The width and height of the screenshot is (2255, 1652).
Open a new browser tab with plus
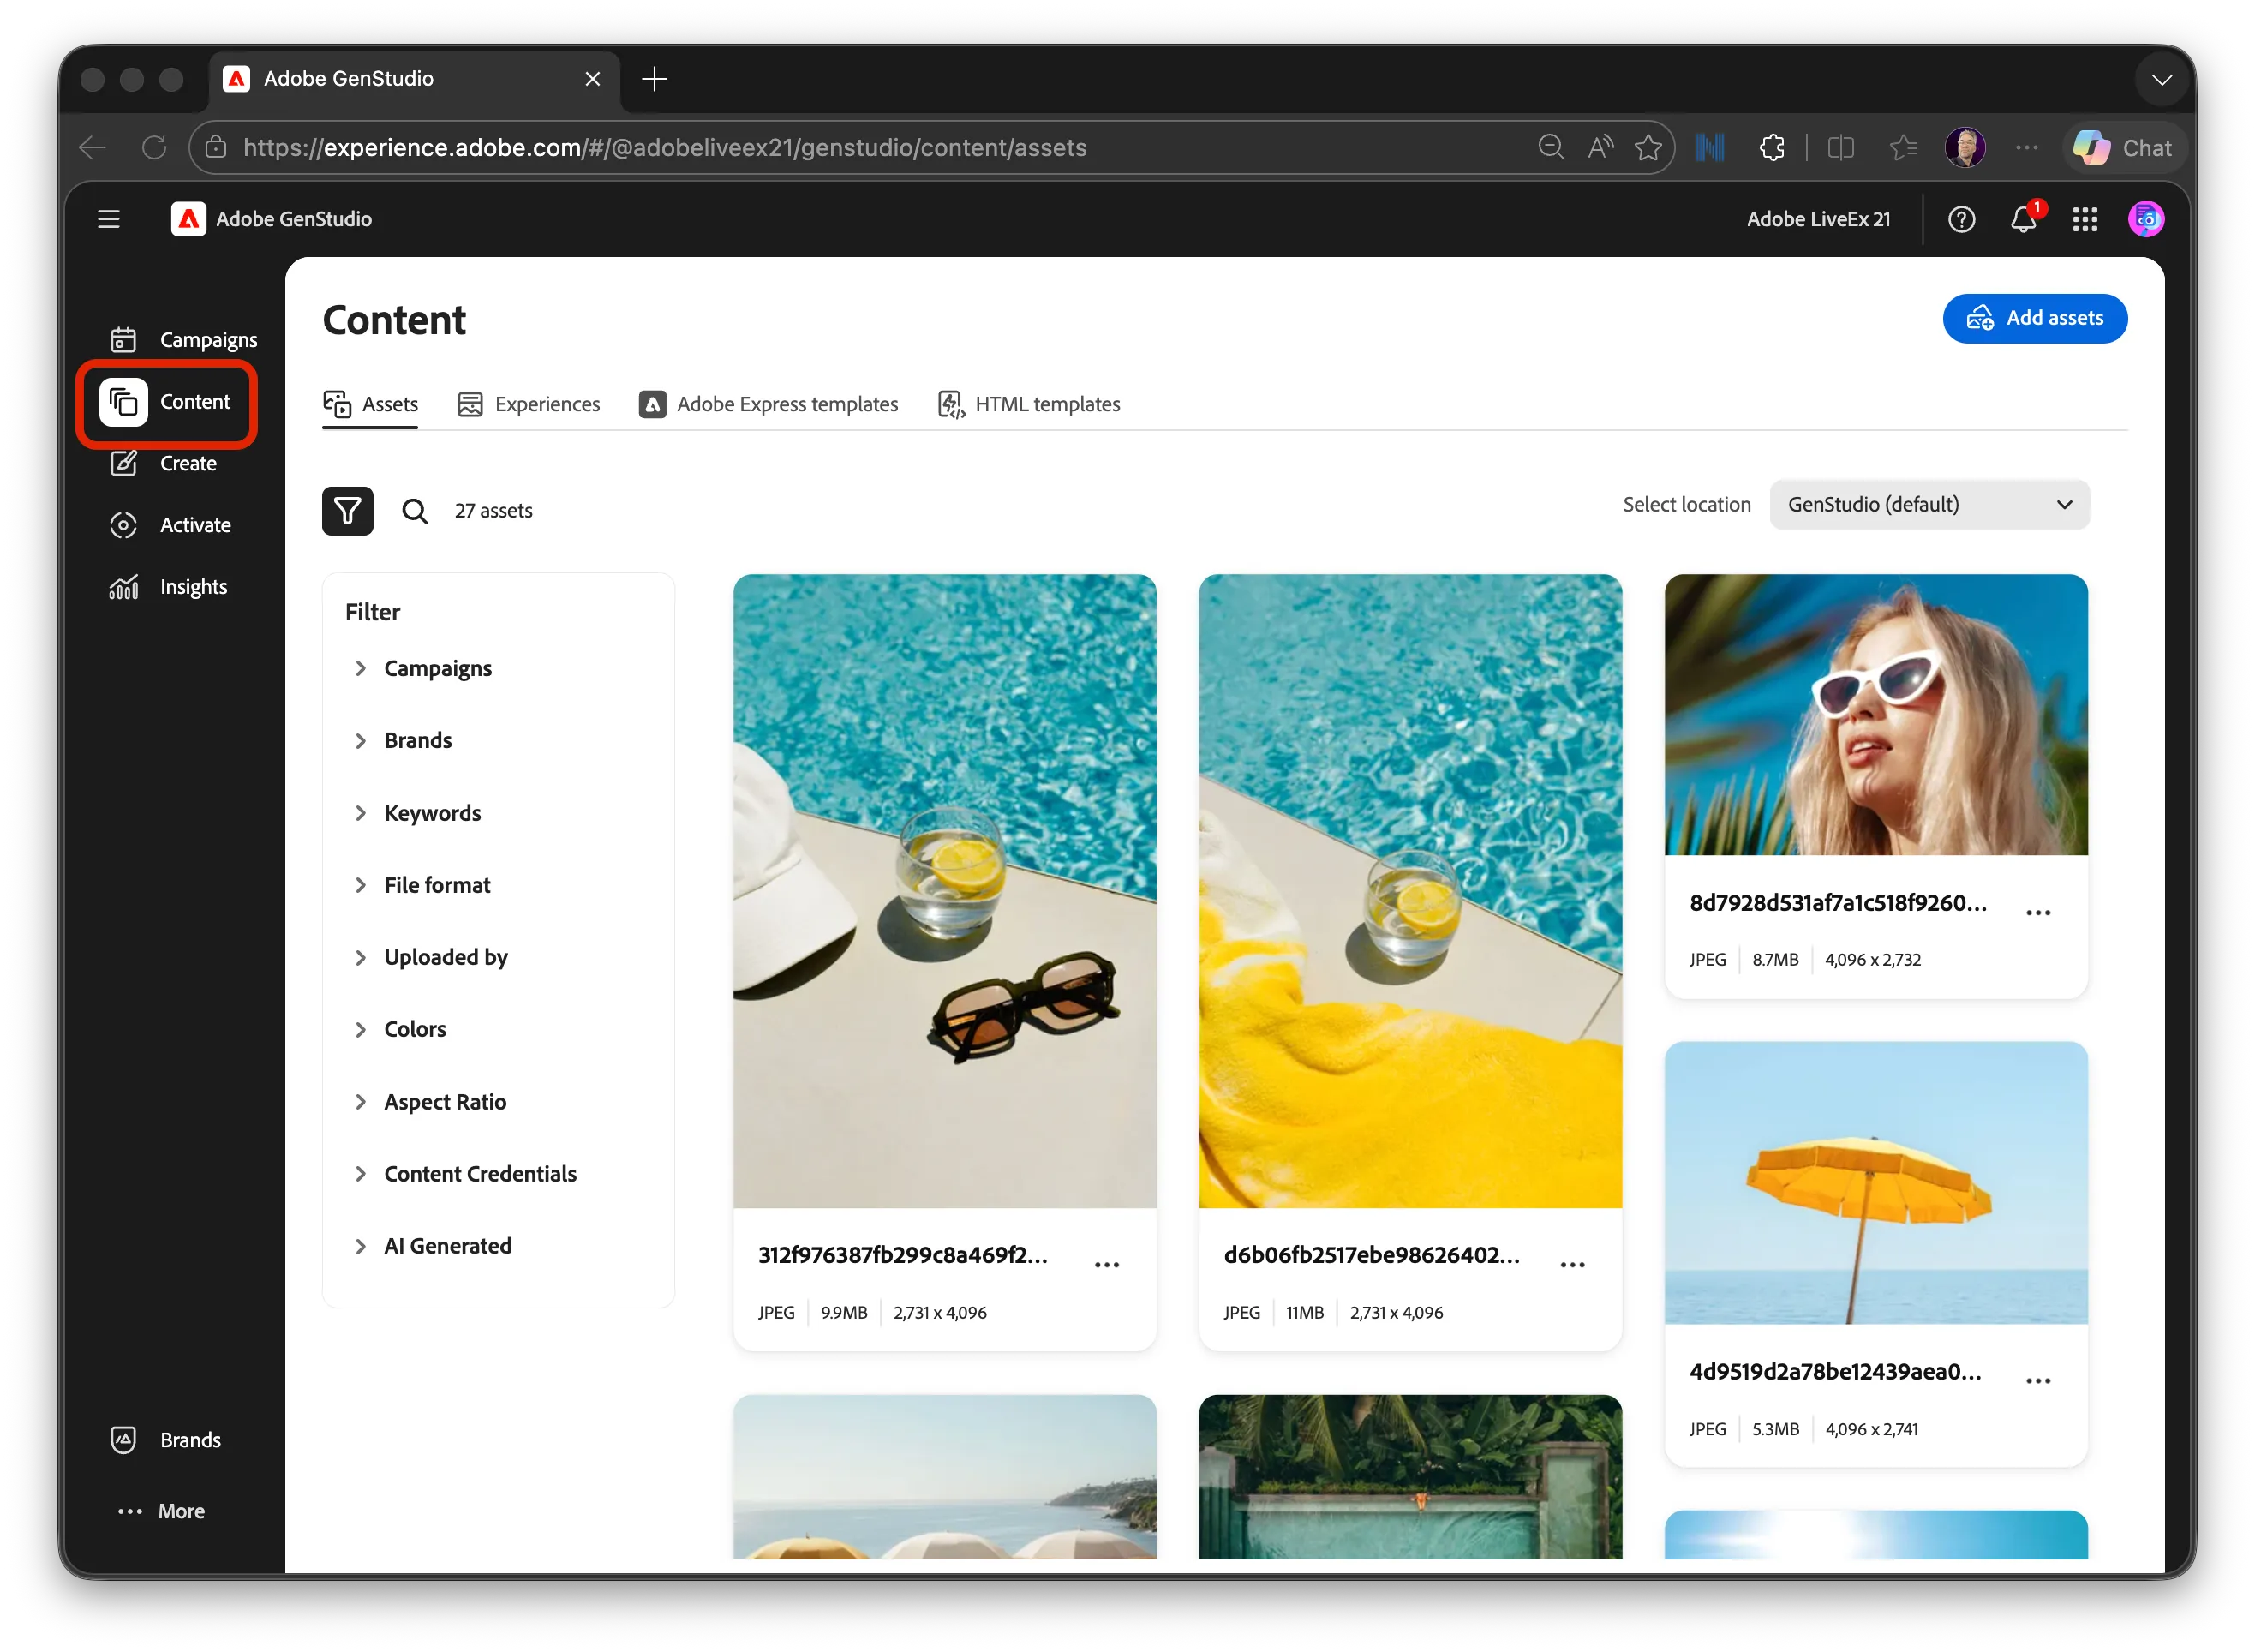(x=654, y=79)
